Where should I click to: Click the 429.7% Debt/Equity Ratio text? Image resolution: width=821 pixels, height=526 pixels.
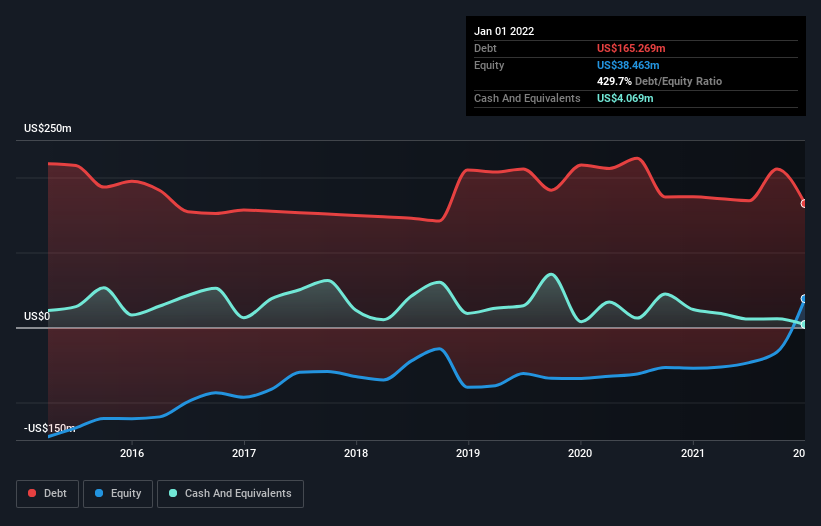click(659, 82)
